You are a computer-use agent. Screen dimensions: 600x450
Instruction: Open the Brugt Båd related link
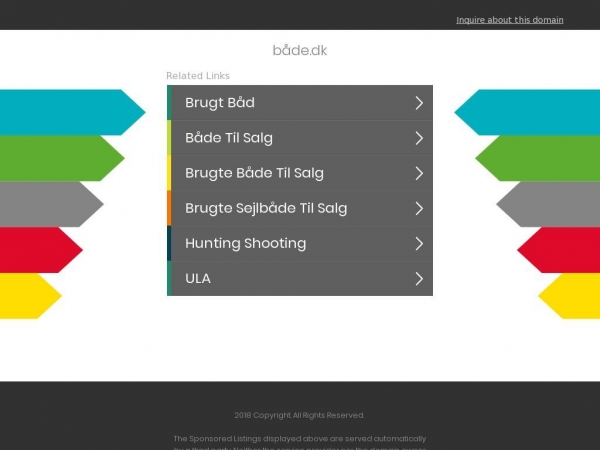(x=220, y=103)
